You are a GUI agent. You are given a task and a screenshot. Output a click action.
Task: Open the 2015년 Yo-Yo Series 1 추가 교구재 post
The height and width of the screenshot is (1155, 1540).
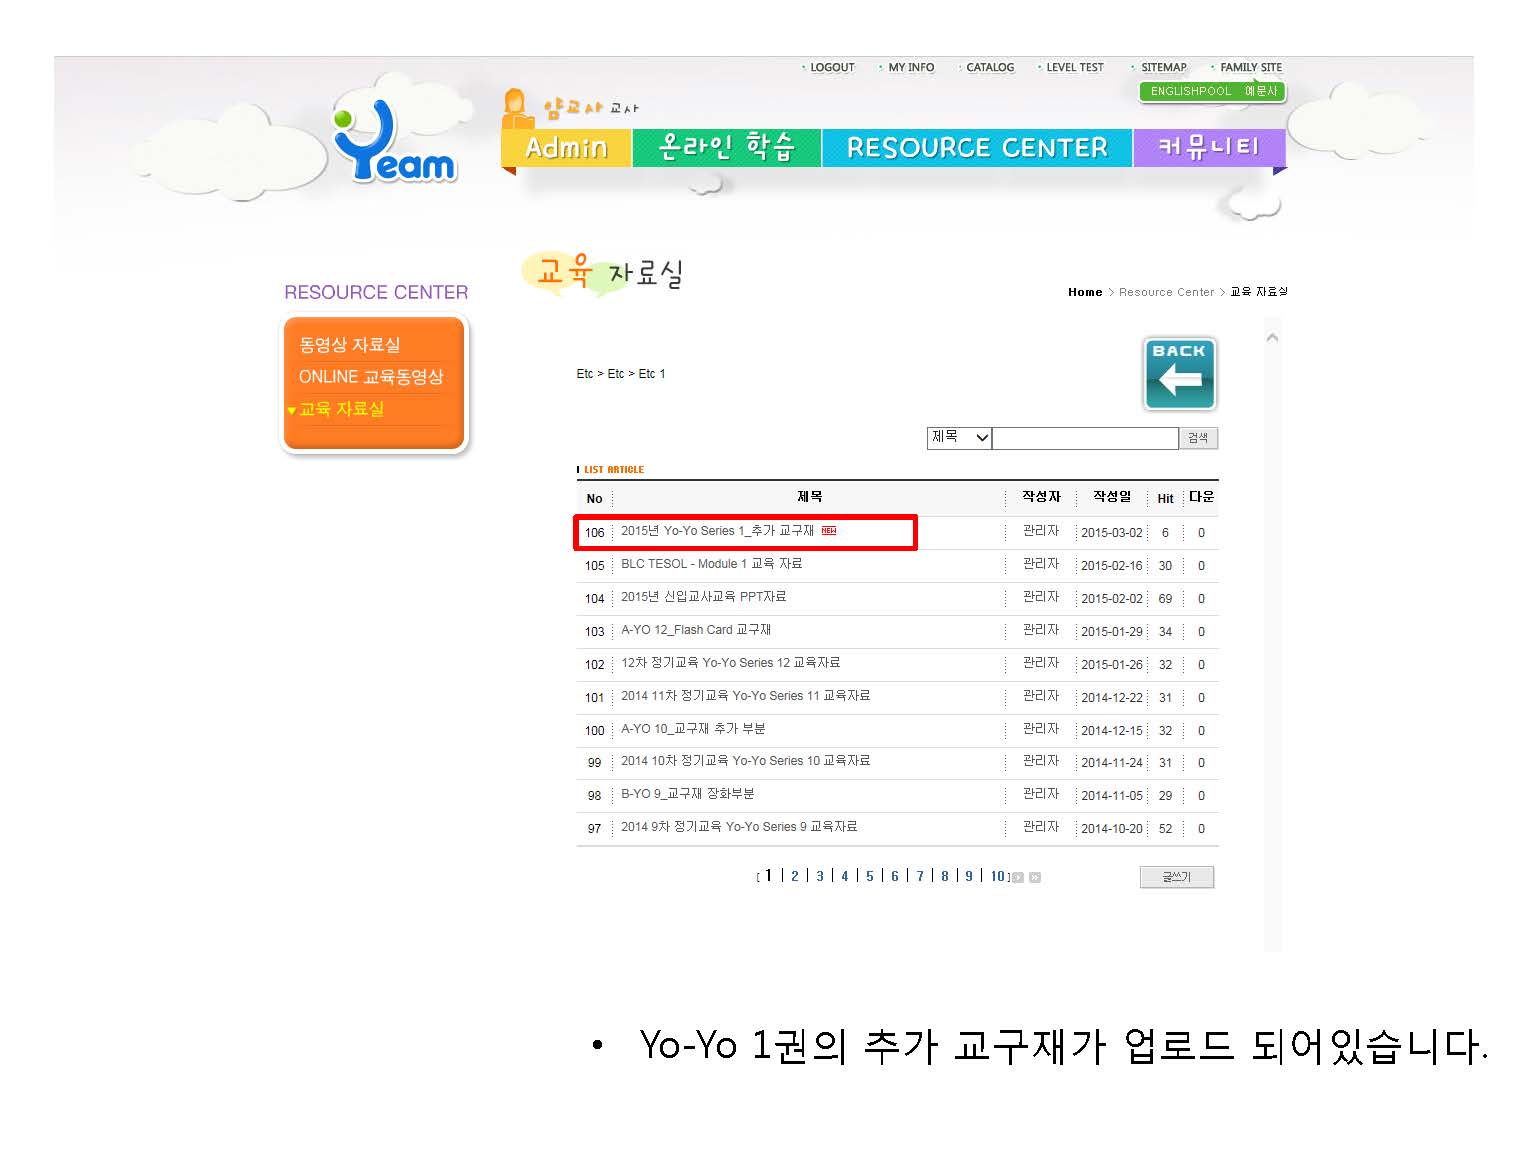tap(717, 531)
